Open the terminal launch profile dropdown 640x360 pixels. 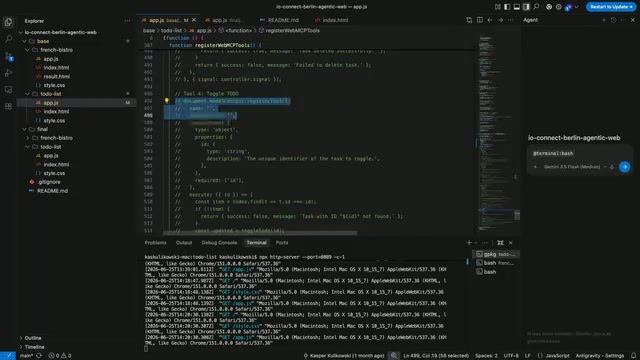point(476,242)
